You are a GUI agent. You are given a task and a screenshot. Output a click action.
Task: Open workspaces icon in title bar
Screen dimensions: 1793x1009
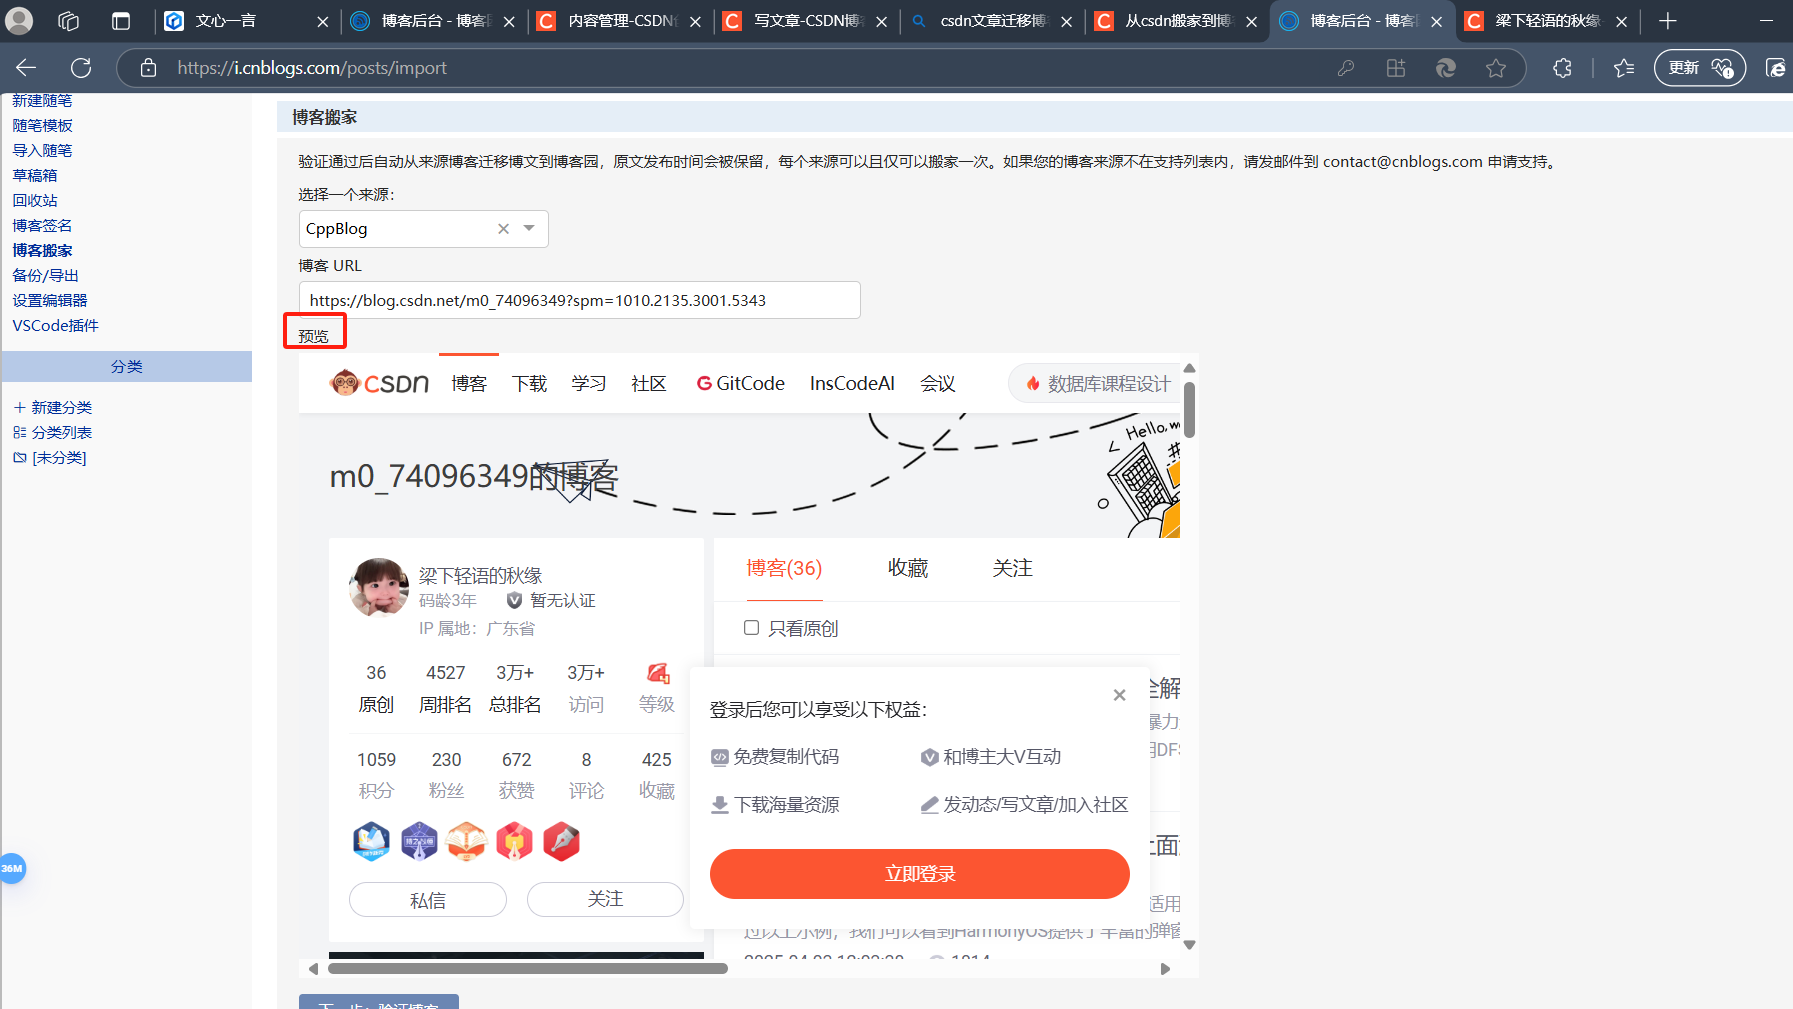point(68,21)
